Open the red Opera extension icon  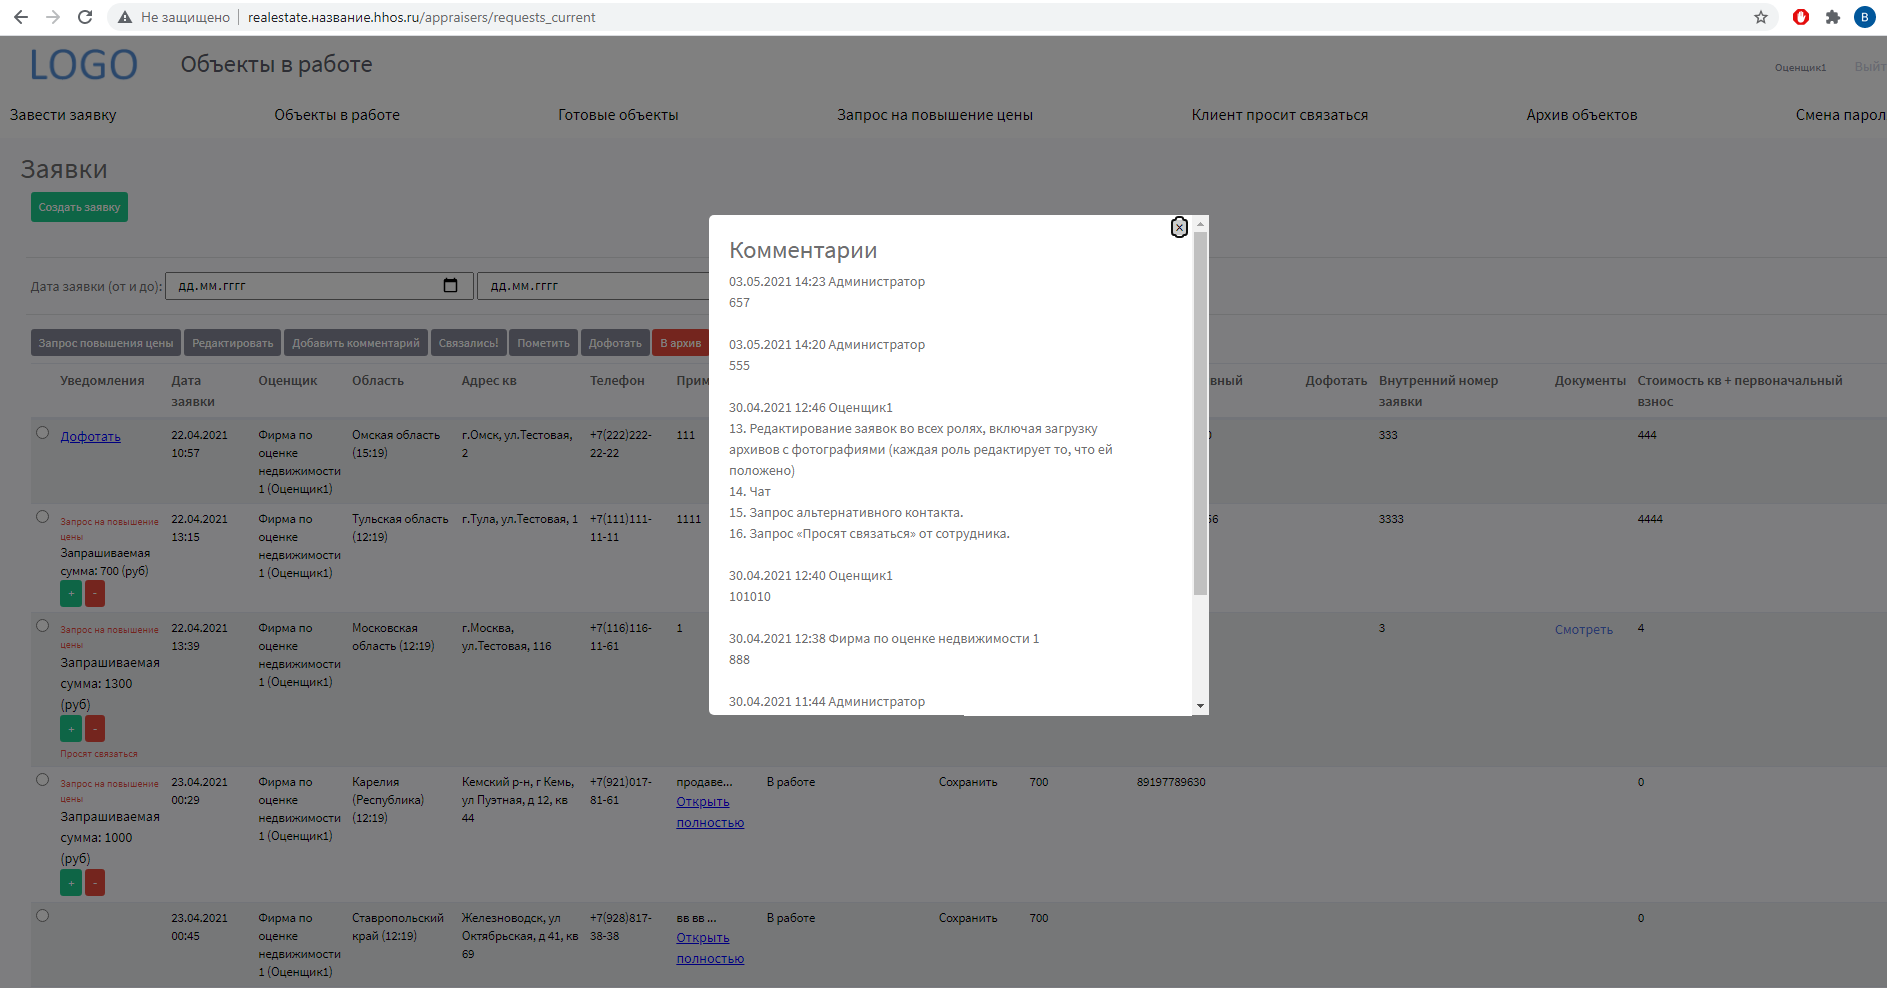click(x=1801, y=17)
